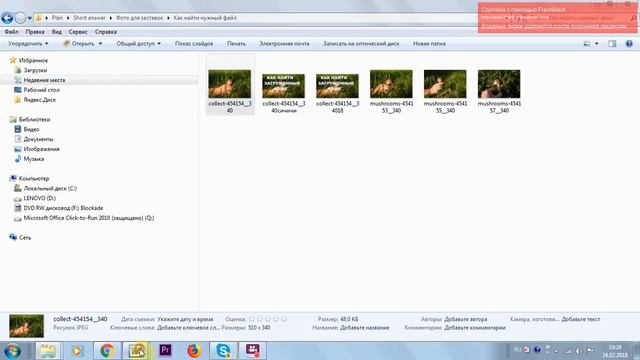Open Google Chrome from taskbar
640x360 pixels.
[x=107, y=351]
